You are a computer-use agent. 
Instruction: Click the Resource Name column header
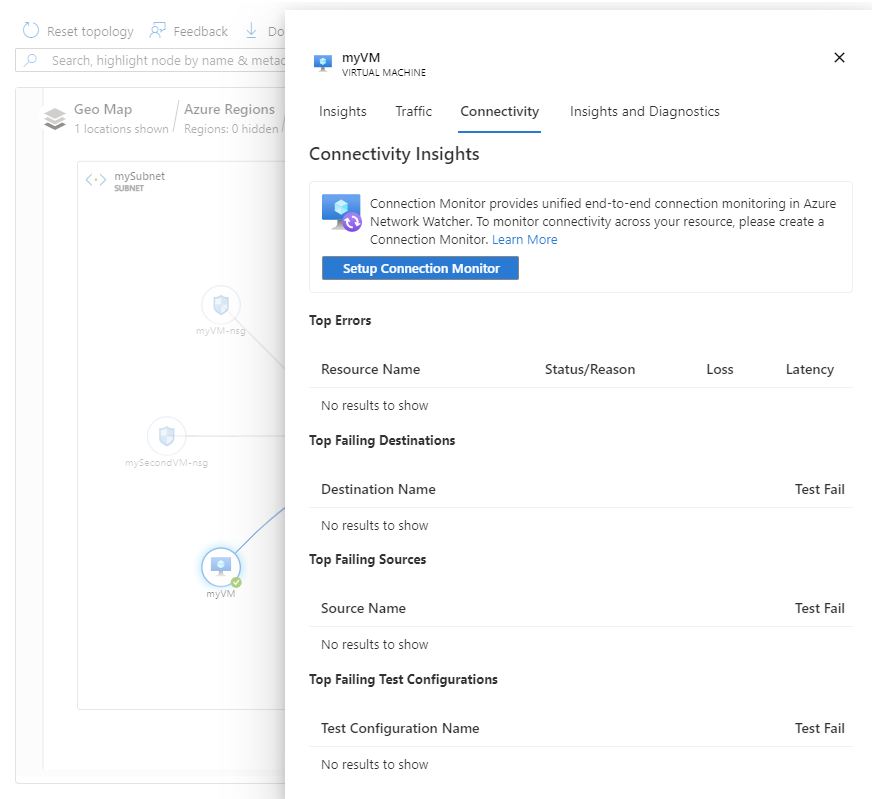pyautogui.click(x=370, y=369)
